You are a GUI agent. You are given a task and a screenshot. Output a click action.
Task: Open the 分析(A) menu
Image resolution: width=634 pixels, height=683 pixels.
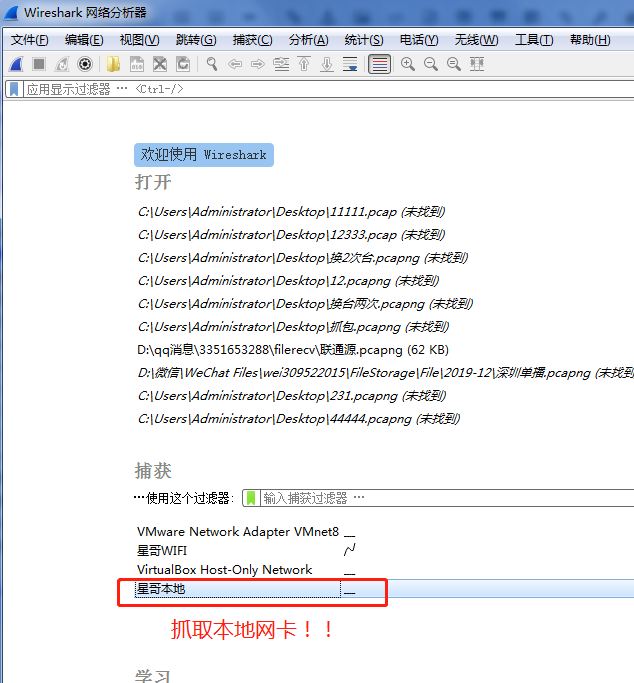[x=308, y=40]
